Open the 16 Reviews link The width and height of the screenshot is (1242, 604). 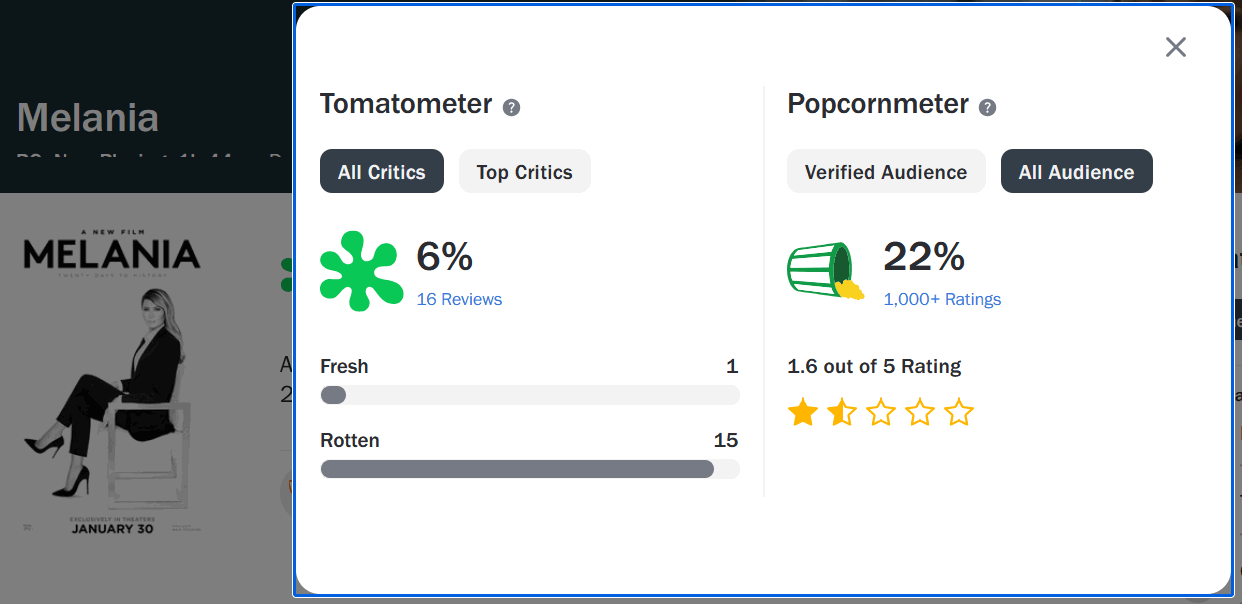pyautogui.click(x=459, y=299)
